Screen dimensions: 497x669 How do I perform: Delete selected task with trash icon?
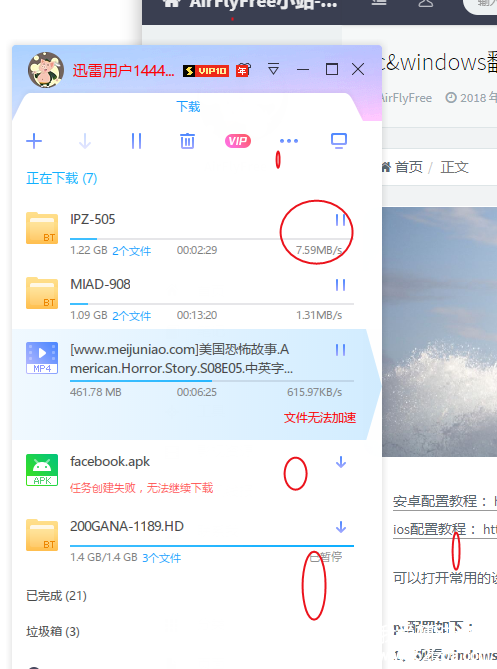click(x=187, y=141)
